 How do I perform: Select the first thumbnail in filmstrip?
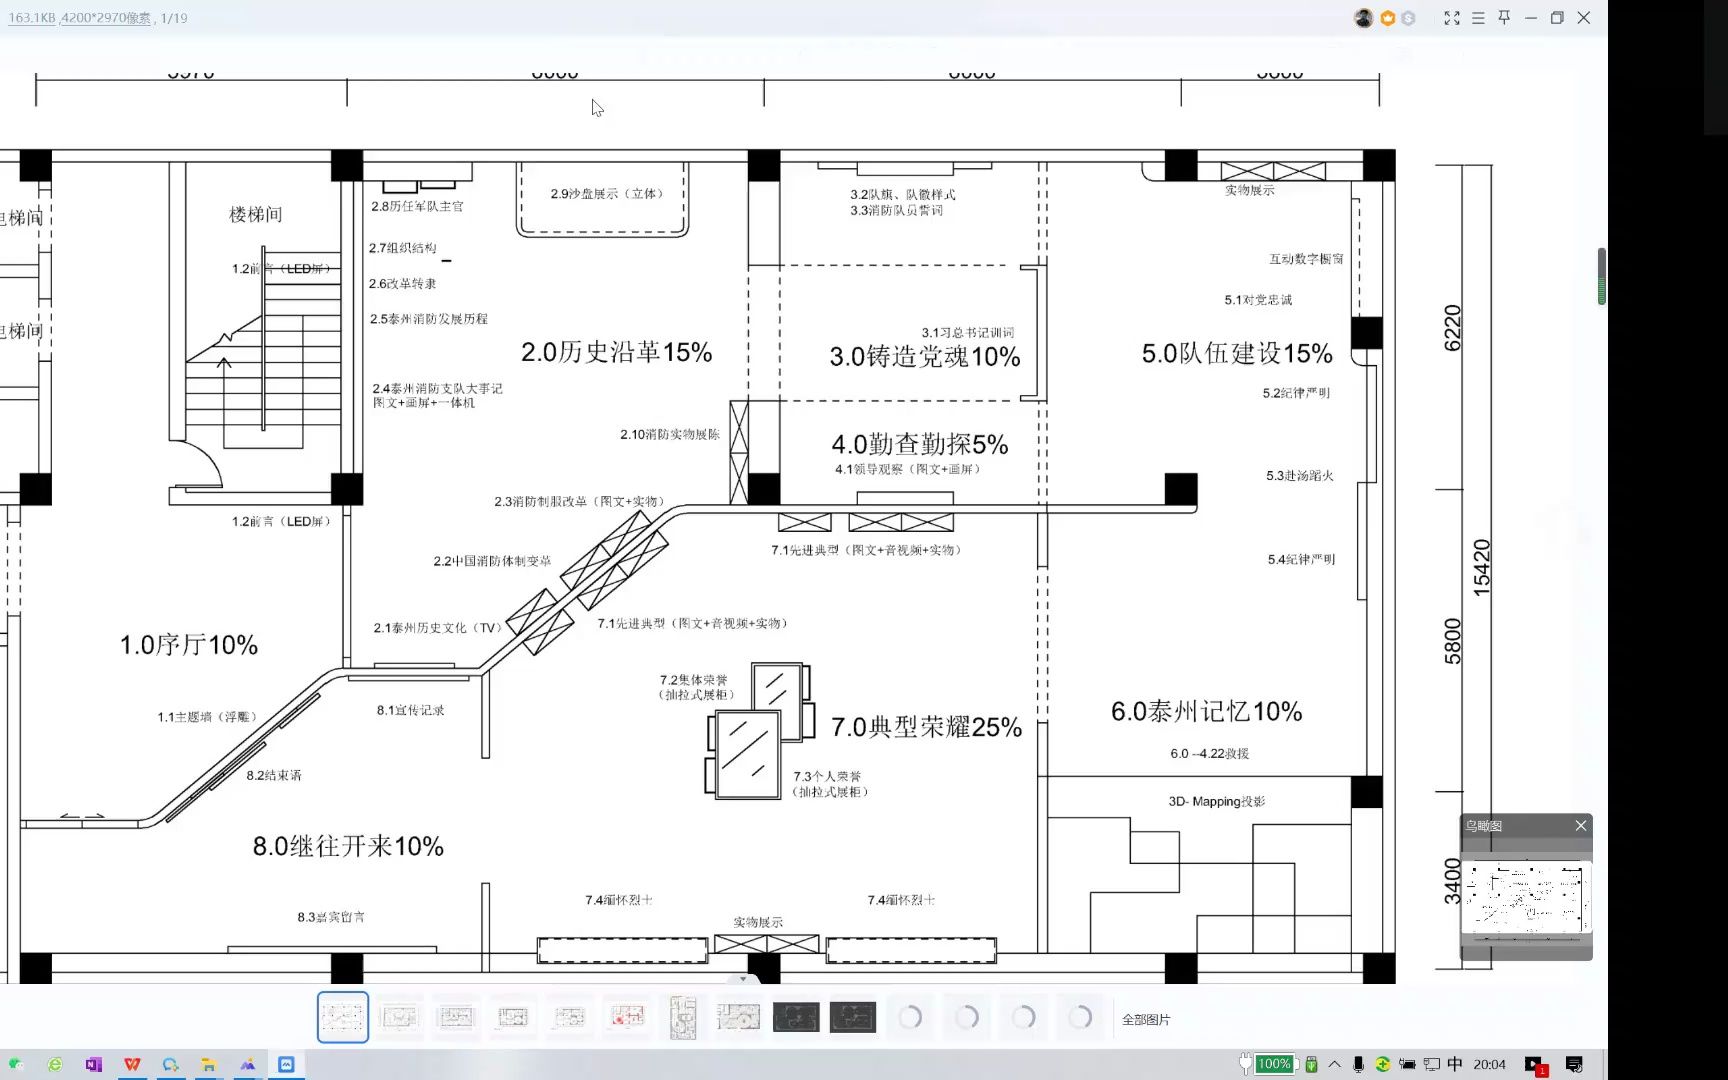(343, 1017)
